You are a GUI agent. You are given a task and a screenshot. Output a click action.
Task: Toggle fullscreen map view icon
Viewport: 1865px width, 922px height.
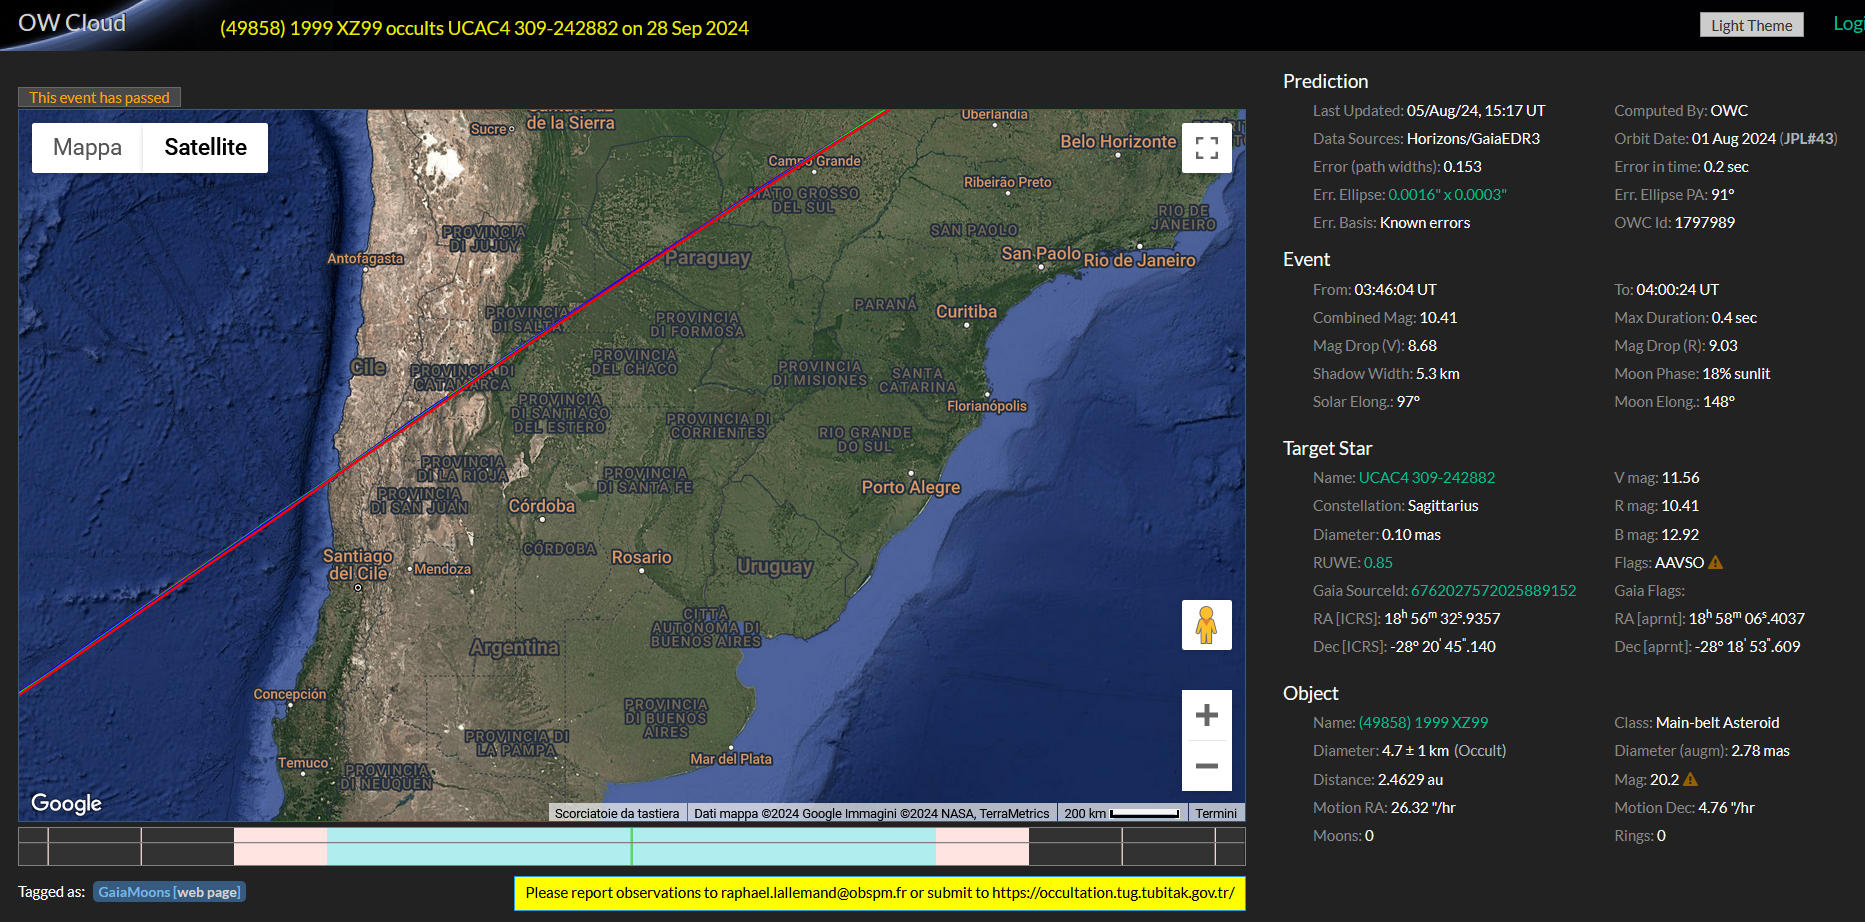click(1207, 148)
